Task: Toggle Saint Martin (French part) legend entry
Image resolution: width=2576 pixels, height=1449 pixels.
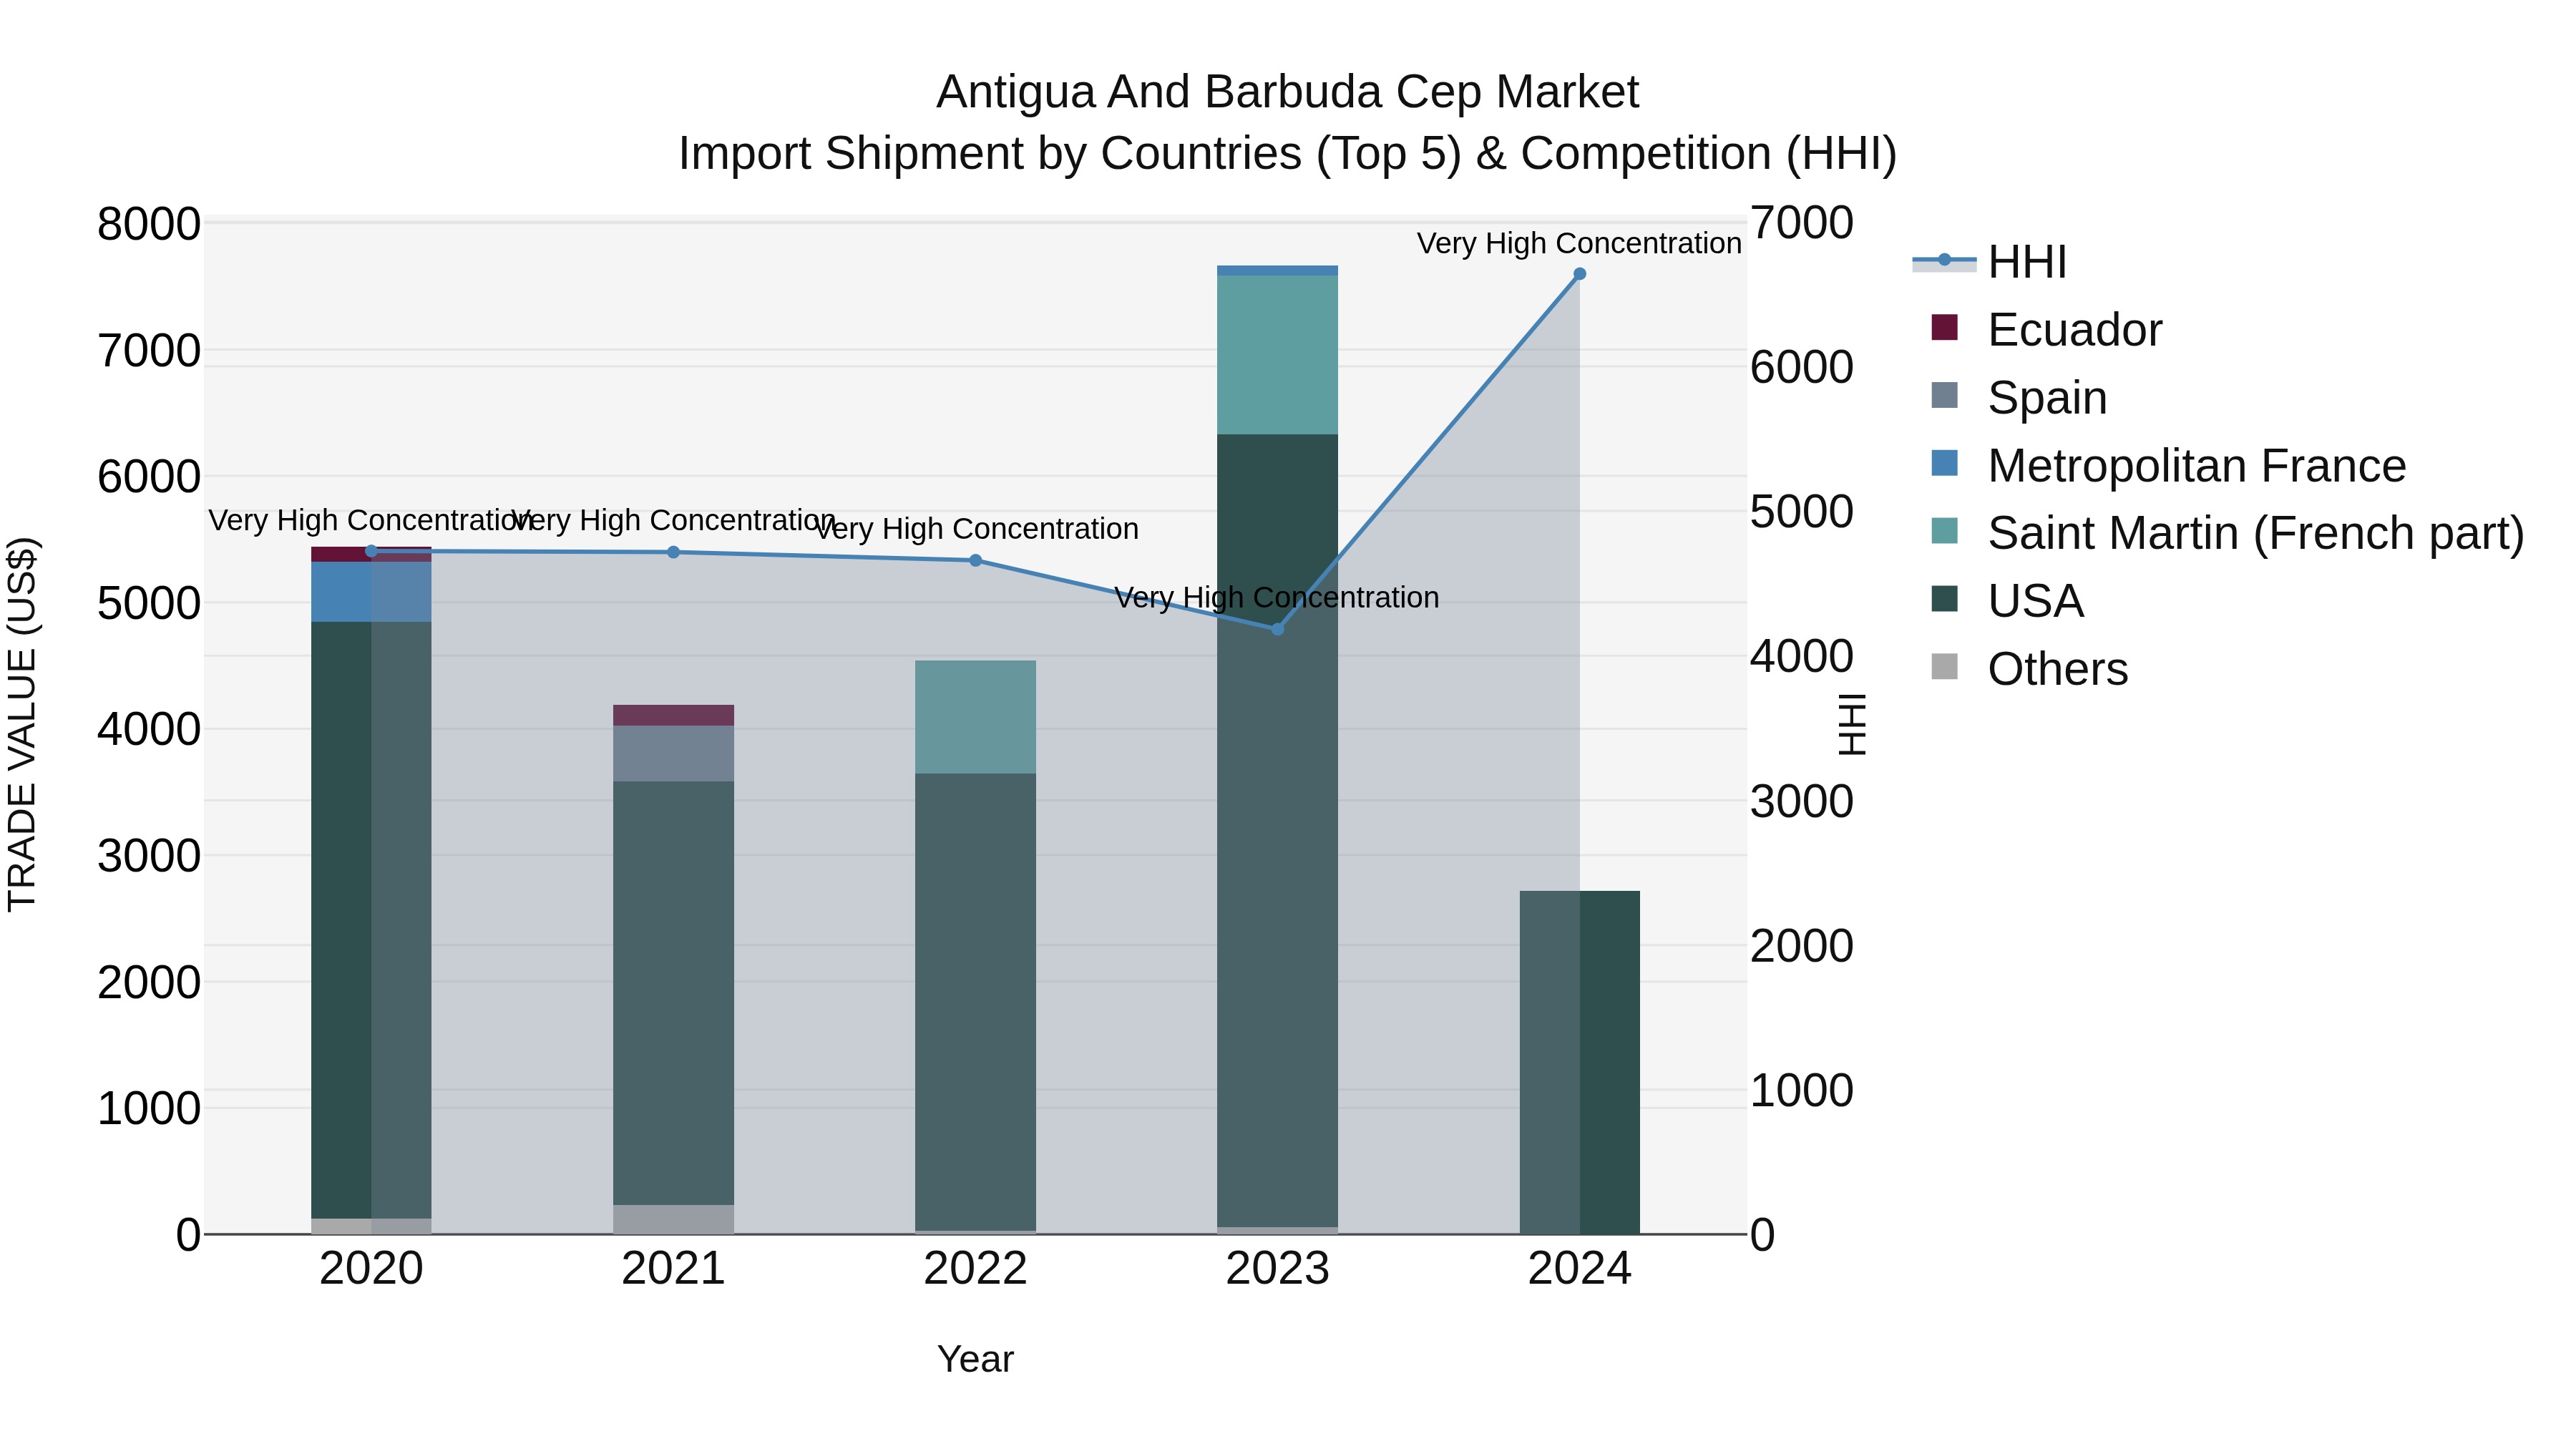Action: 2227,533
